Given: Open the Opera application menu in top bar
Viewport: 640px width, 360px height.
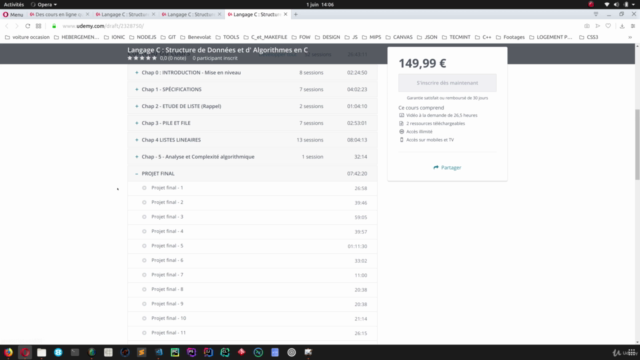Looking at the screenshot, I should click(x=44, y=4).
